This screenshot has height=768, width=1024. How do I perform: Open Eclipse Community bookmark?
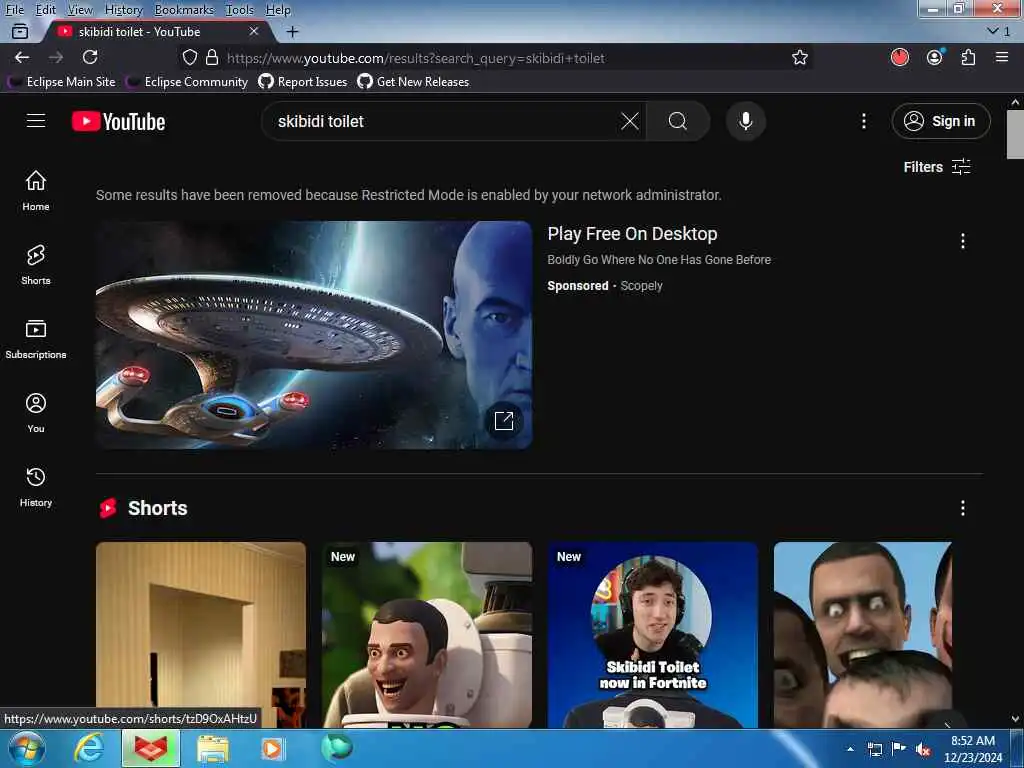[x=187, y=82]
